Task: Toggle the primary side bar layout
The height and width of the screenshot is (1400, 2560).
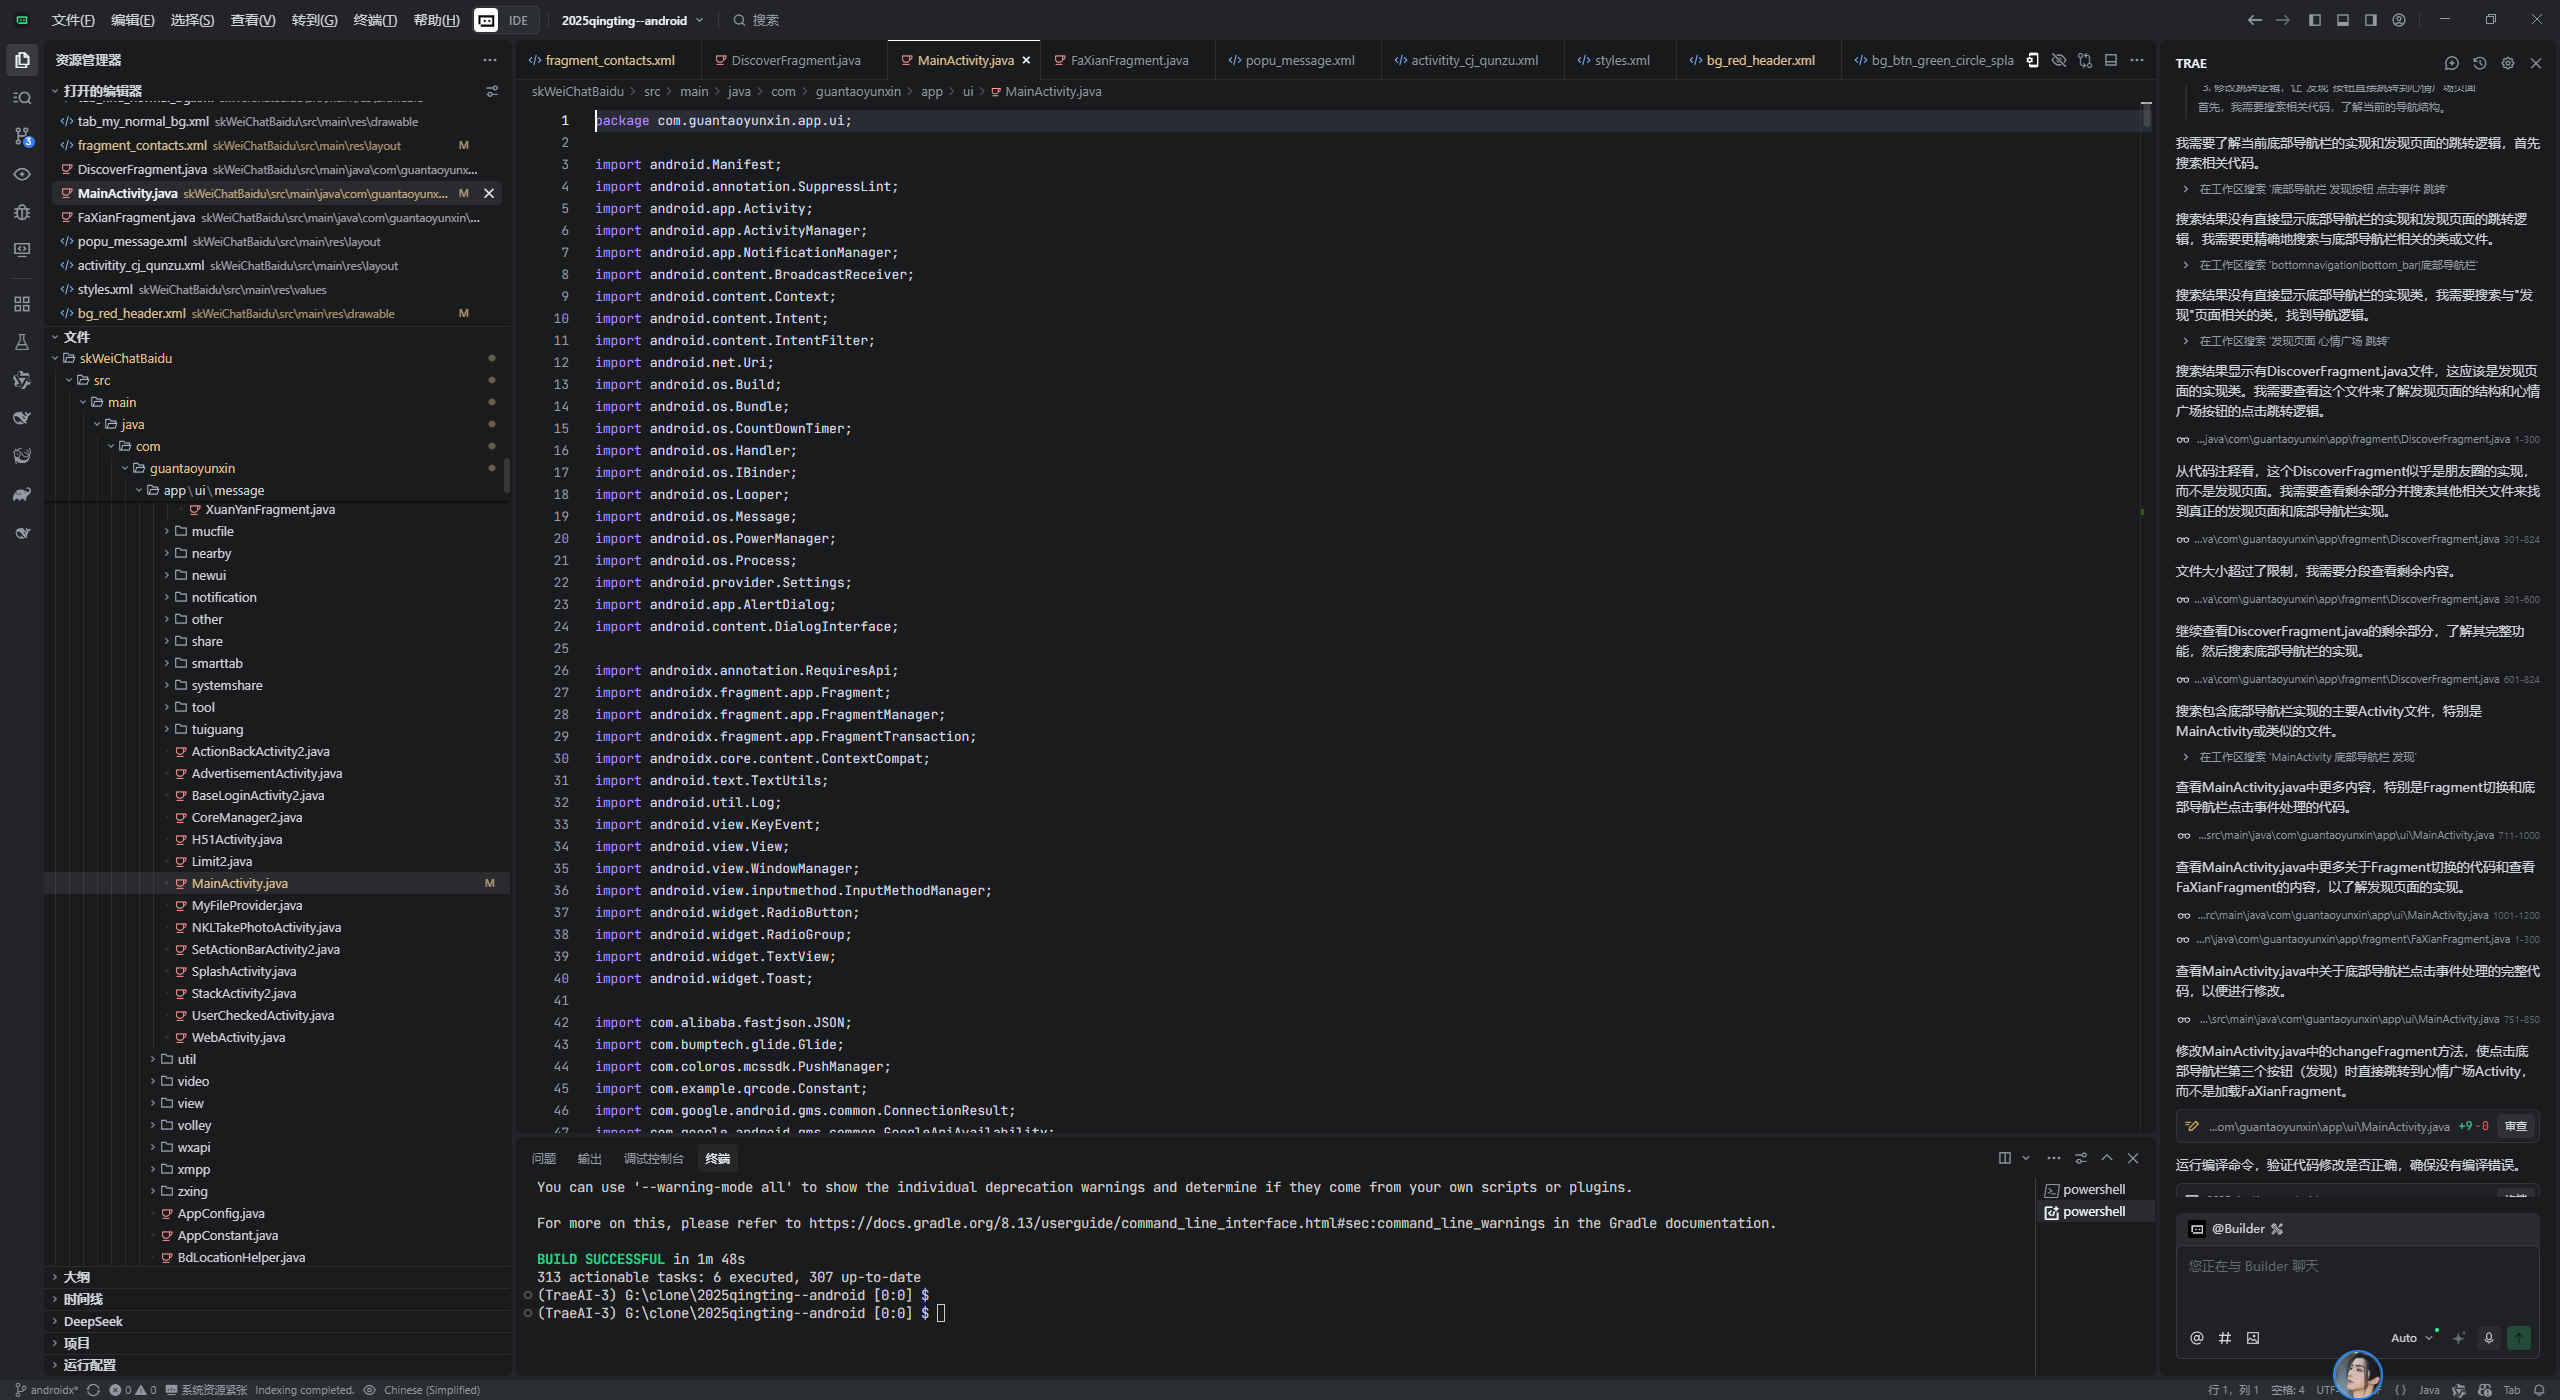Action: click(2314, 20)
